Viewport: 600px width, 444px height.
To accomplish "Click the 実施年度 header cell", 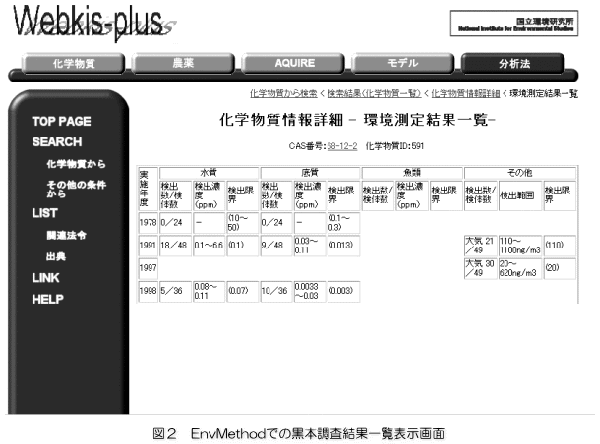I will click(148, 189).
